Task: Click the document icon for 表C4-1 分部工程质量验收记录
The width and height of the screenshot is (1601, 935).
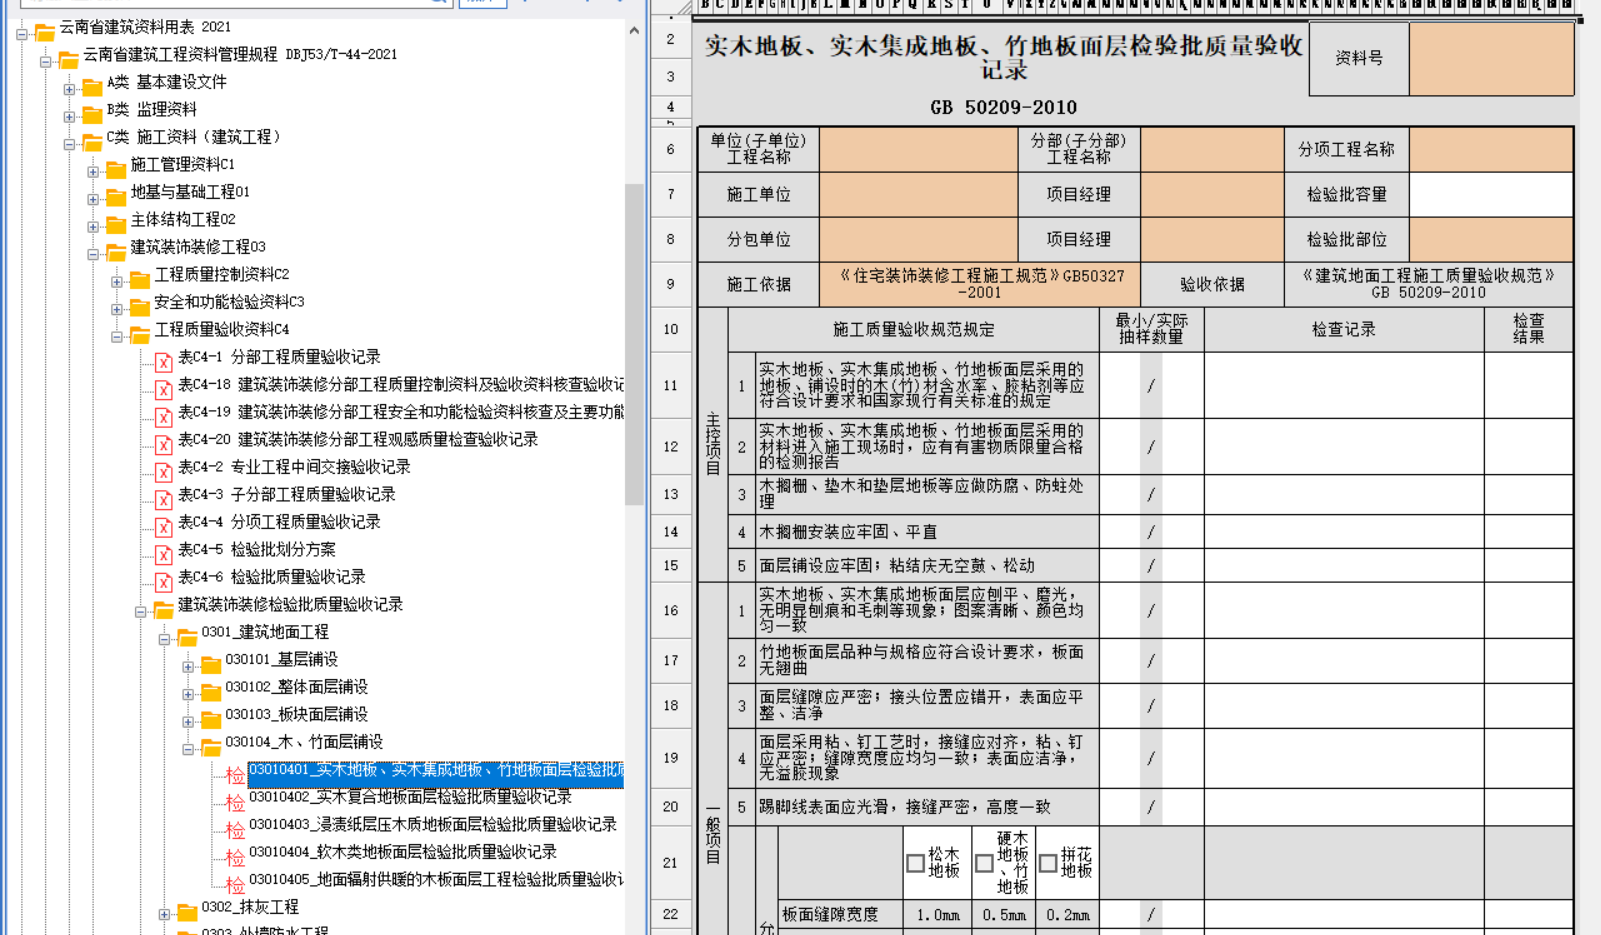Action: pos(164,359)
